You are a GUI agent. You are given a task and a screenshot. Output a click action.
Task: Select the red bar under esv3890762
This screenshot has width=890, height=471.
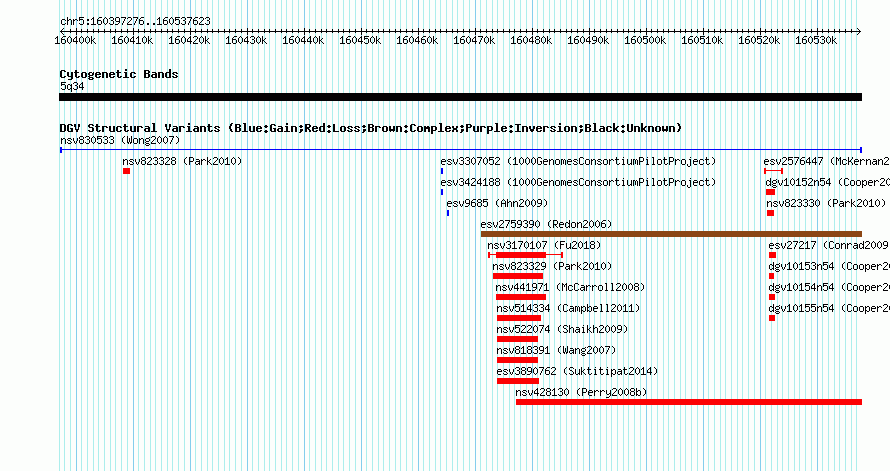point(518,381)
